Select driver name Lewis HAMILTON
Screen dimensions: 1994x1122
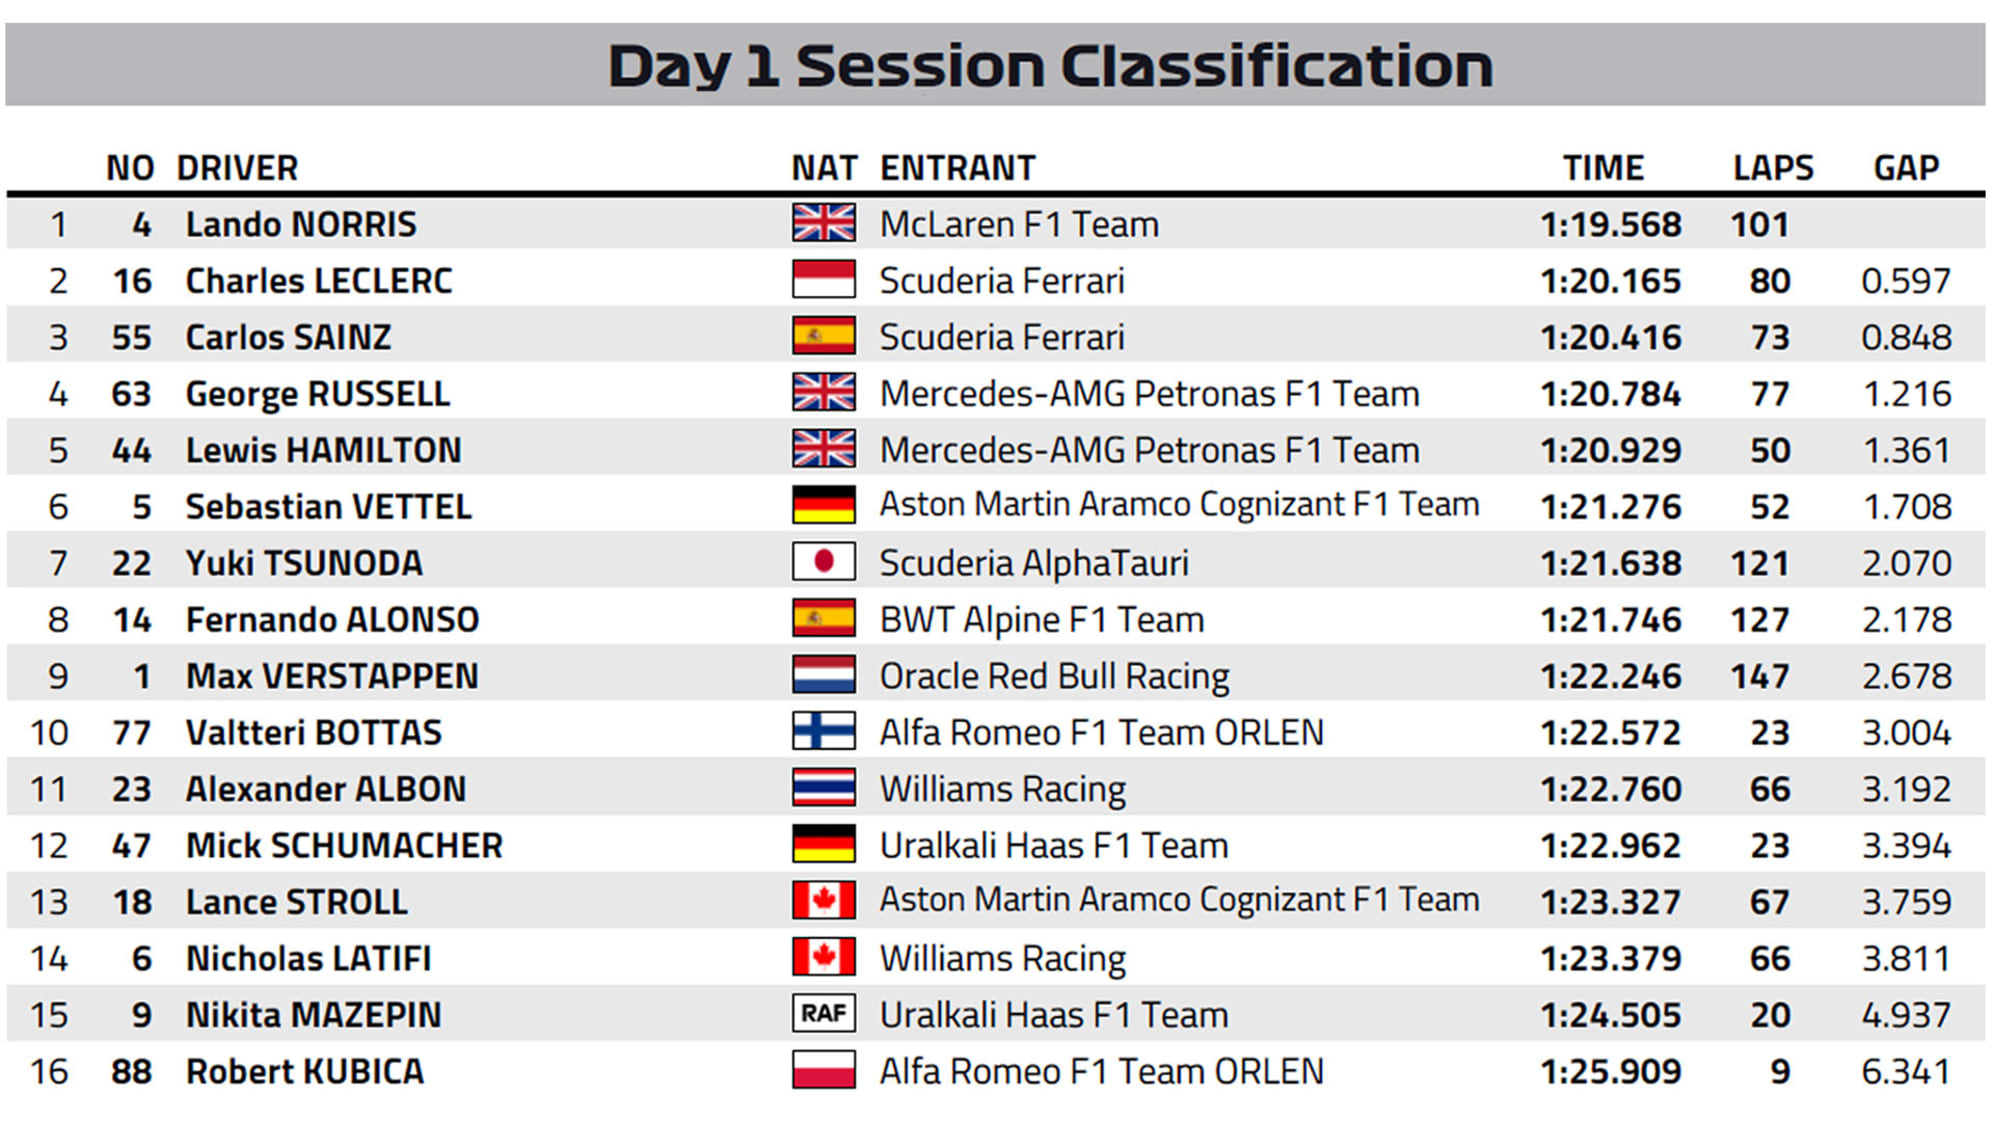tap(323, 450)
